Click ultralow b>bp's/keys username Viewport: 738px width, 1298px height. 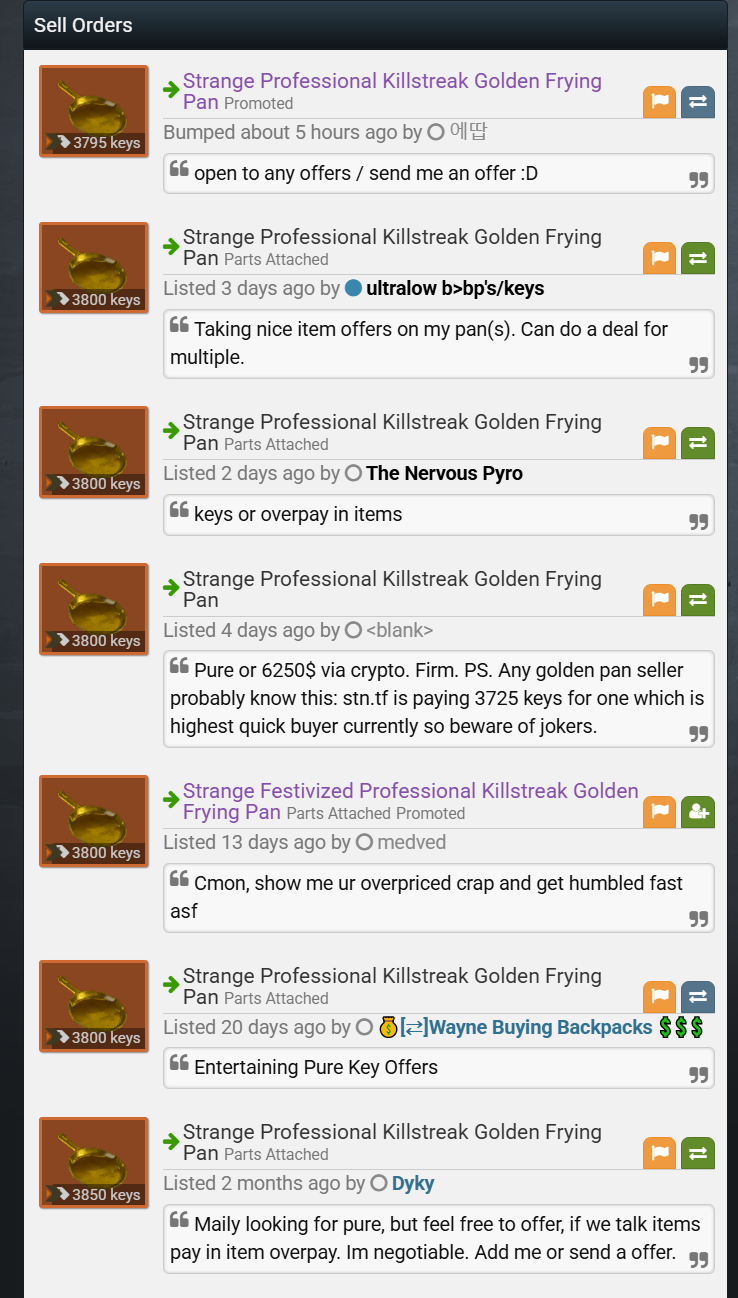(x=455, y=288)
